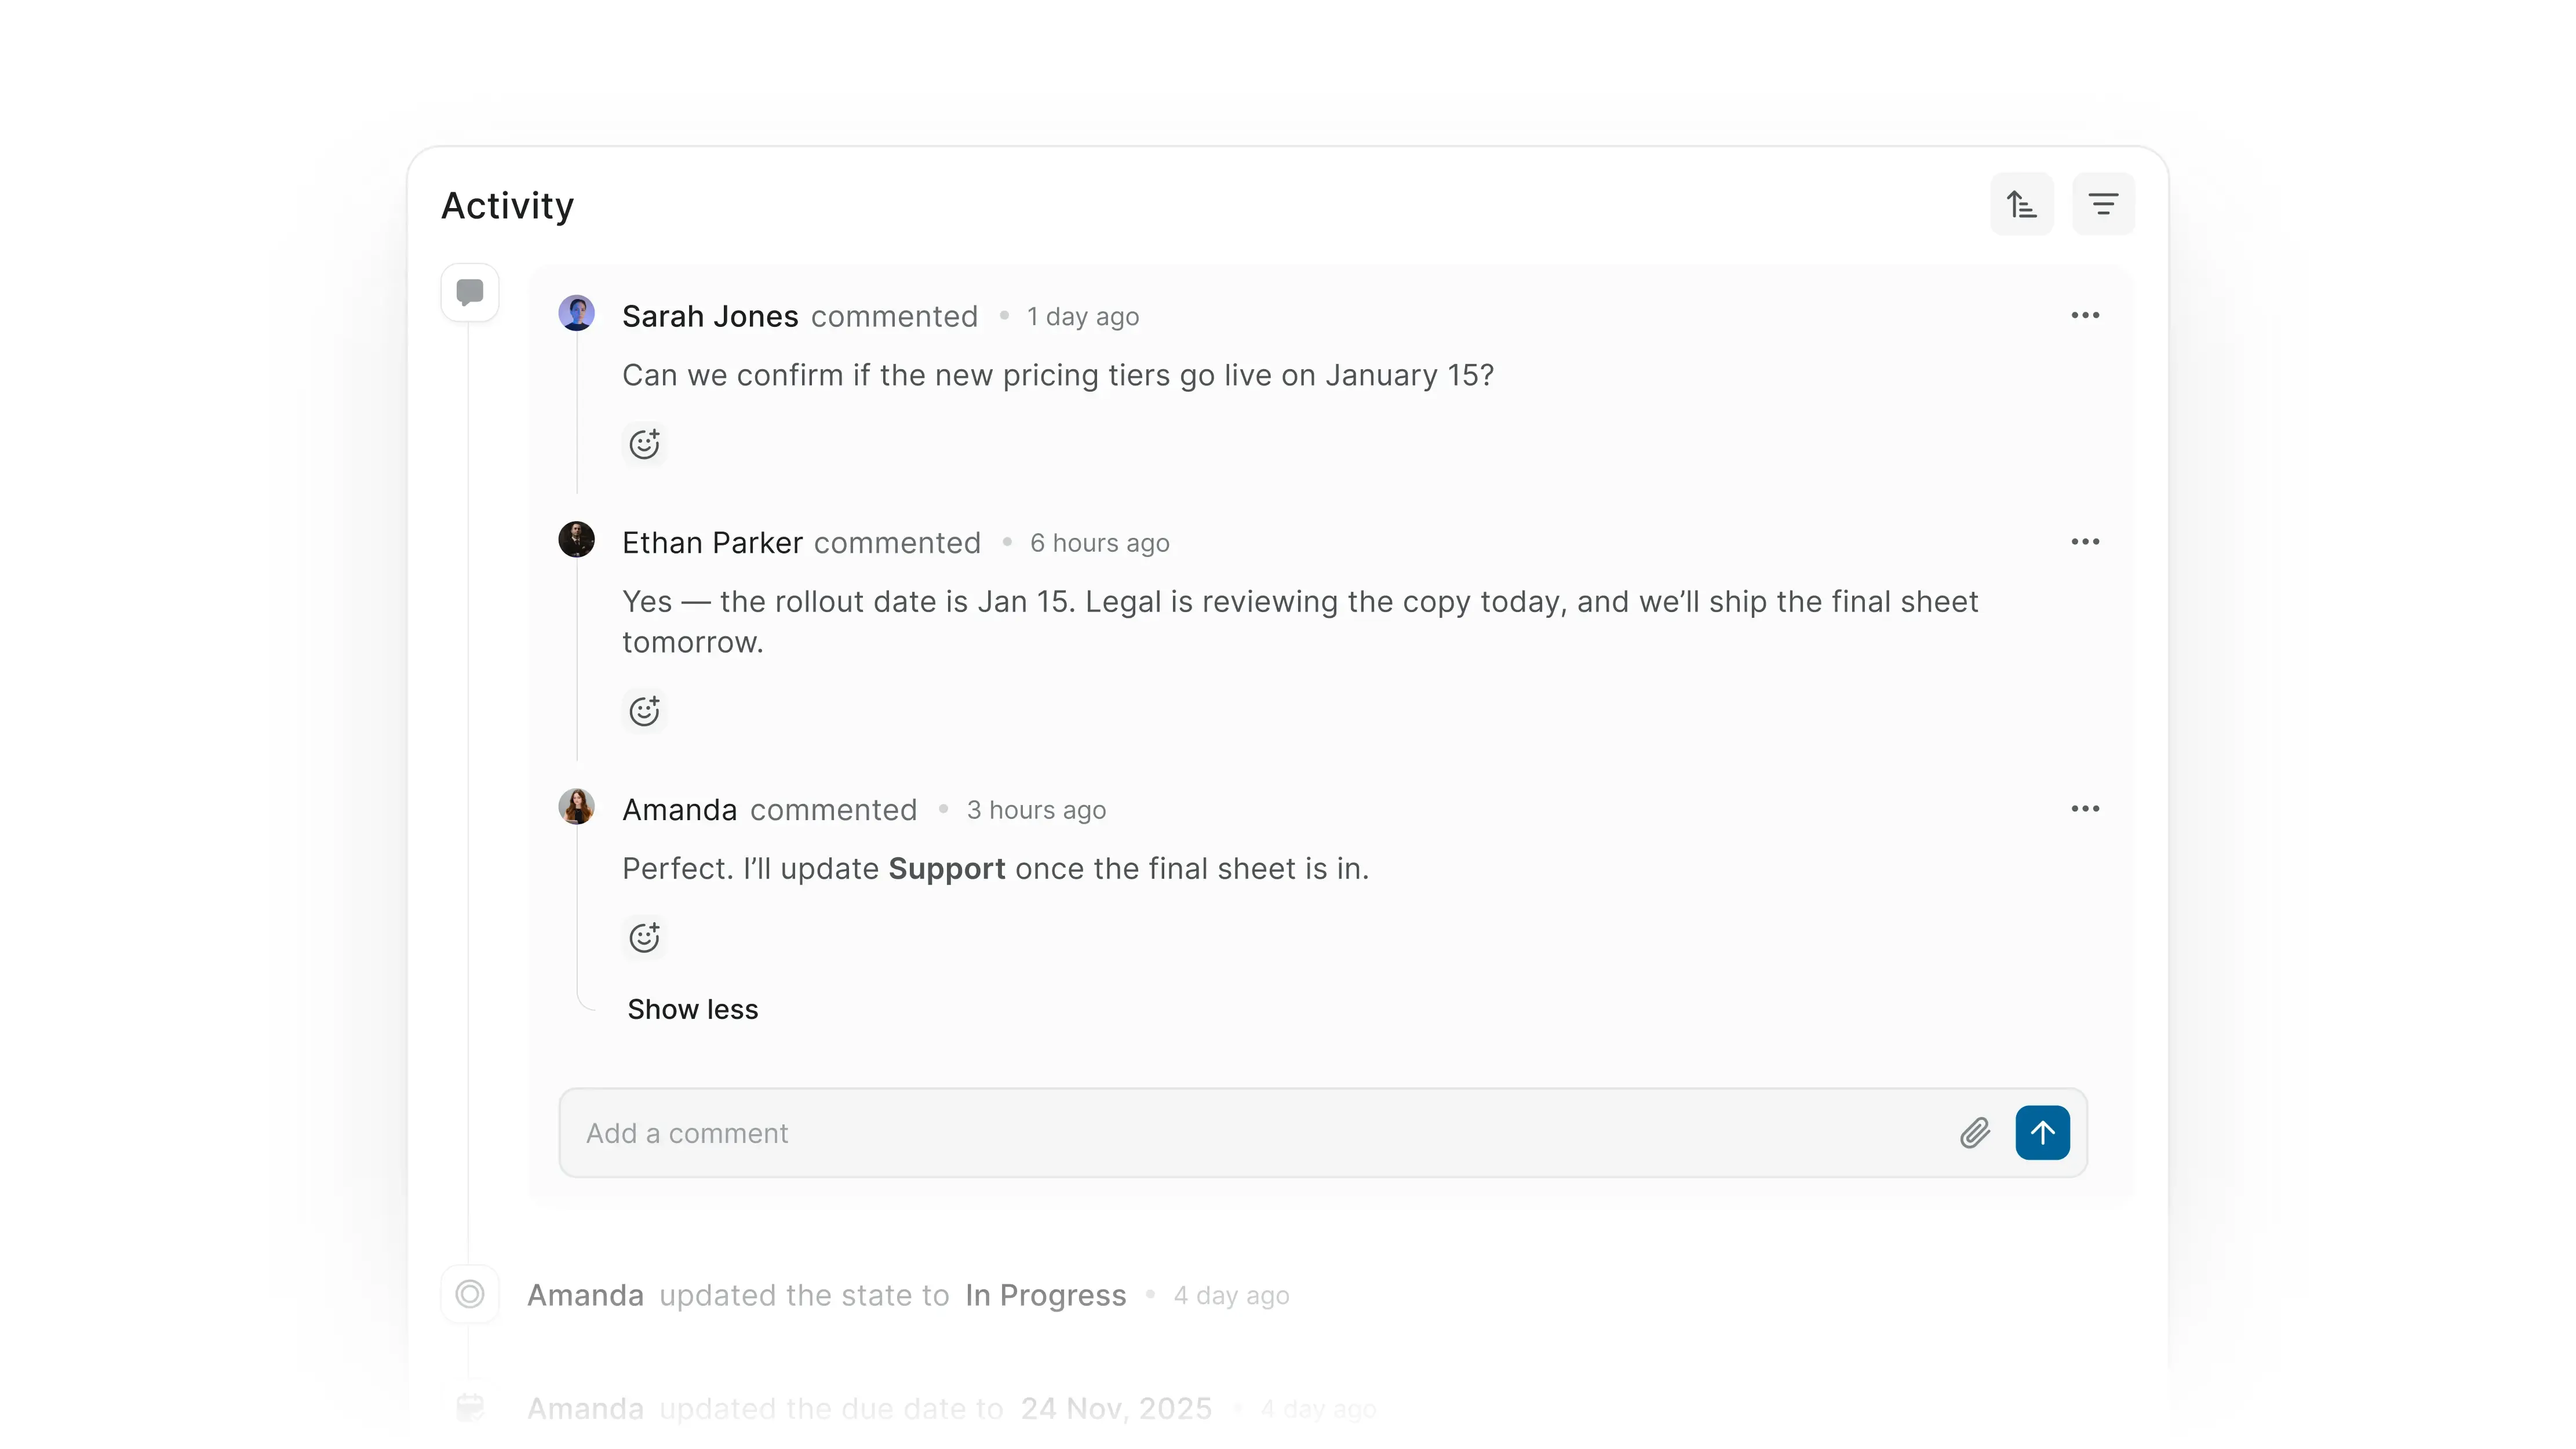Screen dimensions: 2576x1449
Task: Click the calendar icon on the due date entry
Action: click(x=470, y=1407)
